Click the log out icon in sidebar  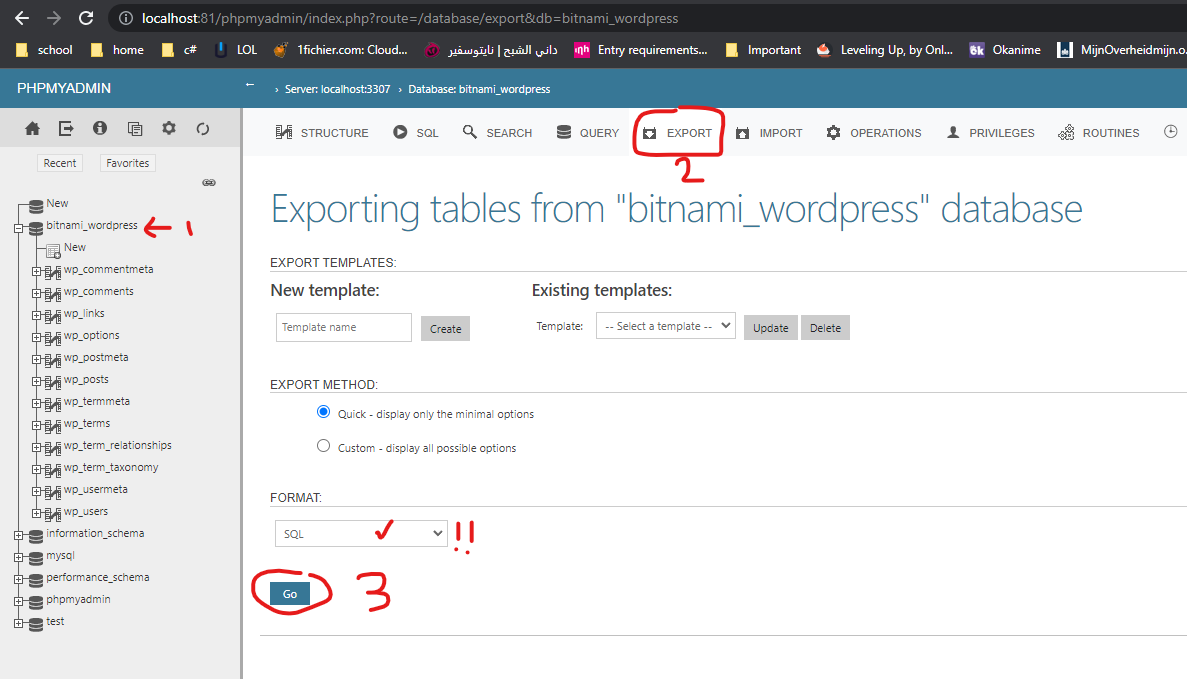66,129
